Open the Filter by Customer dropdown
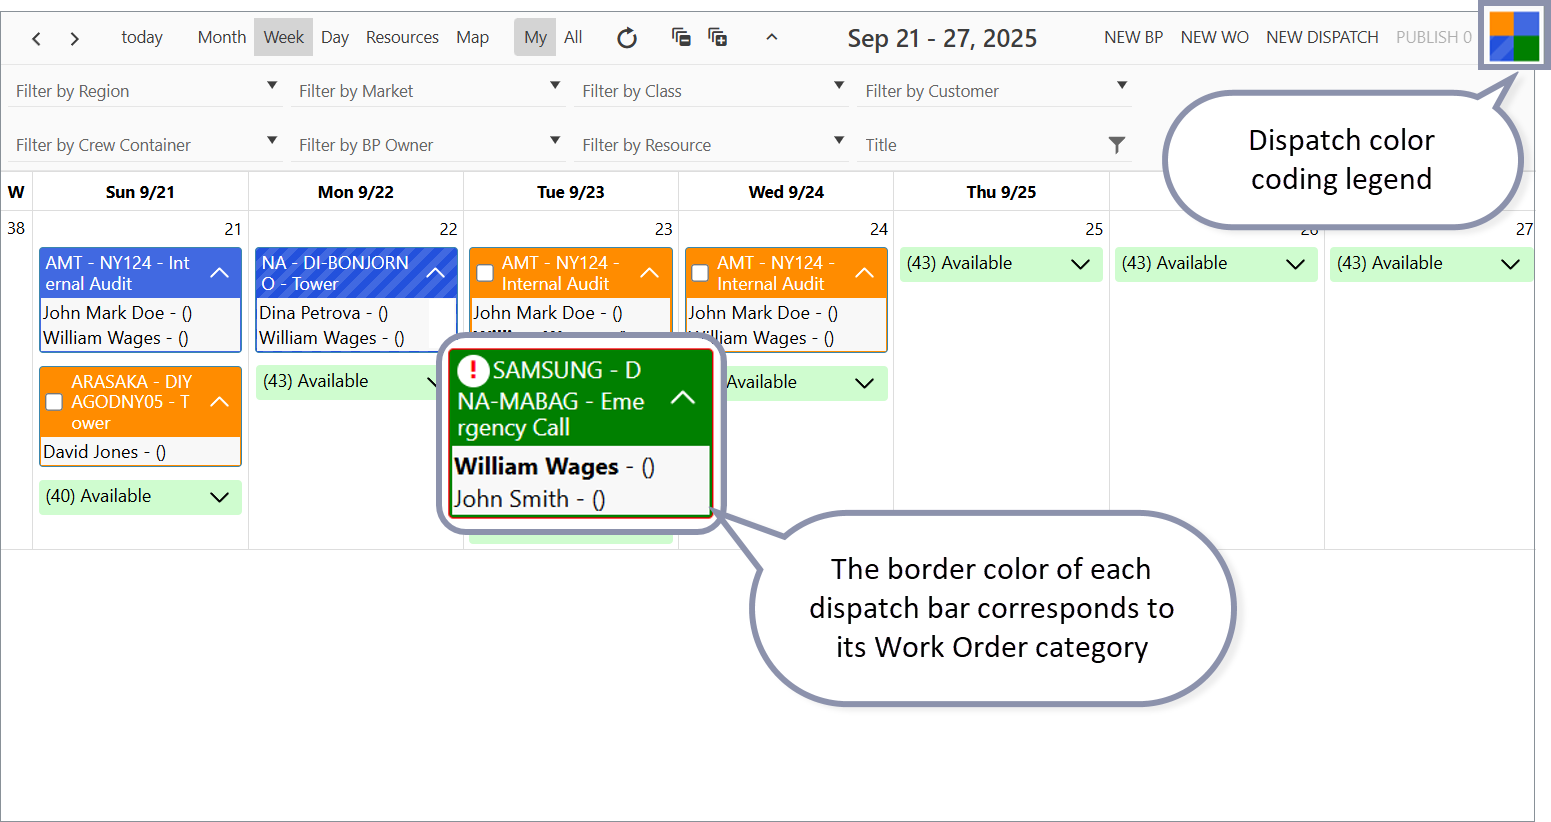 point(997,90)
